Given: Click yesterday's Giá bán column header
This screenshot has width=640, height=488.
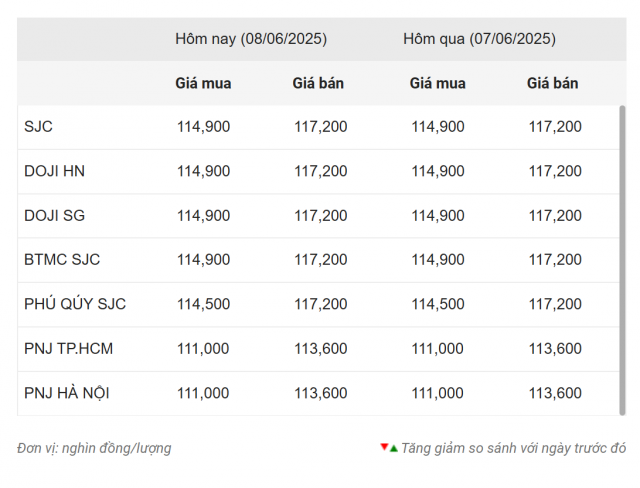Looking at the screenshot, I should [x=552, y=83].
